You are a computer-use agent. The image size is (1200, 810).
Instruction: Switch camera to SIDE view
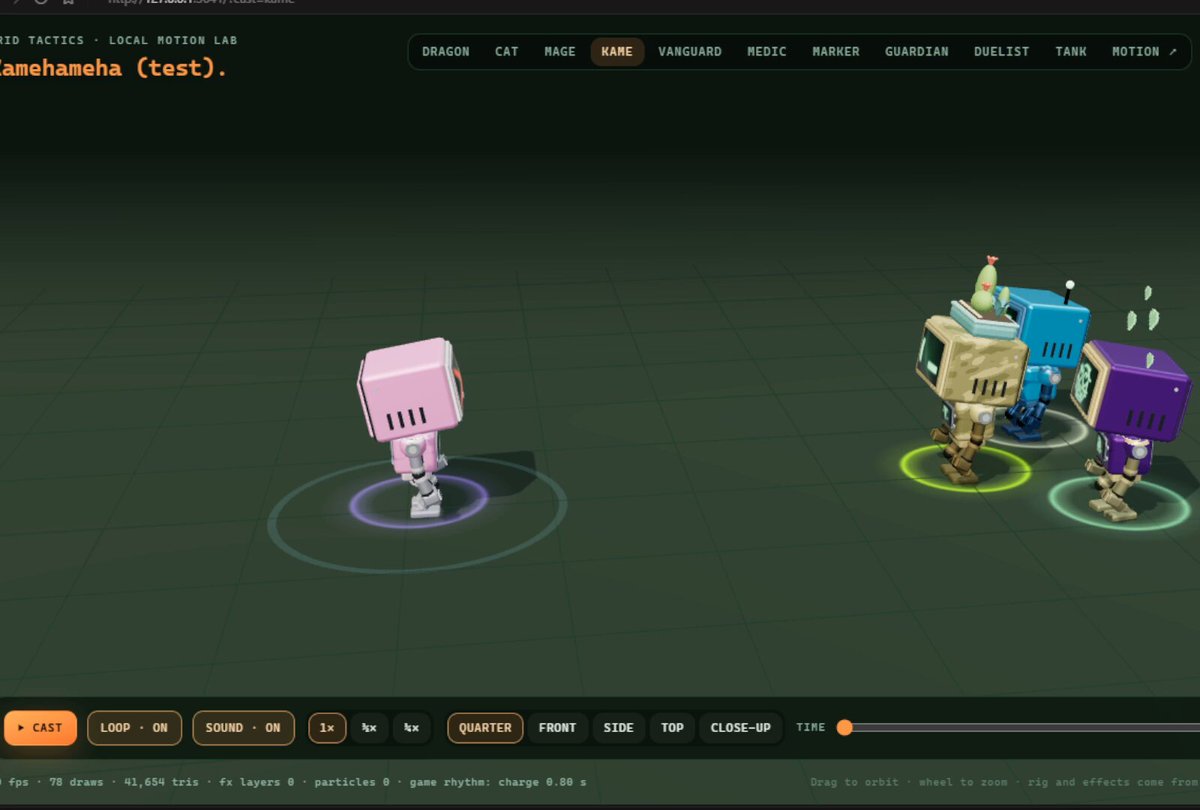(x=618, y=728)
